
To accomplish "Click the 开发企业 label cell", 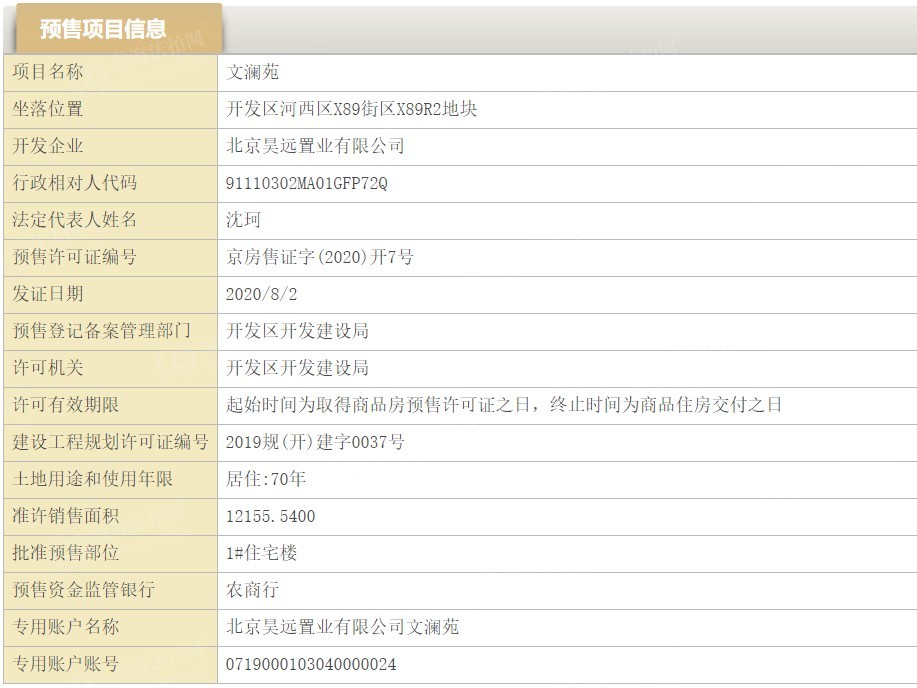I will [111, 146].
